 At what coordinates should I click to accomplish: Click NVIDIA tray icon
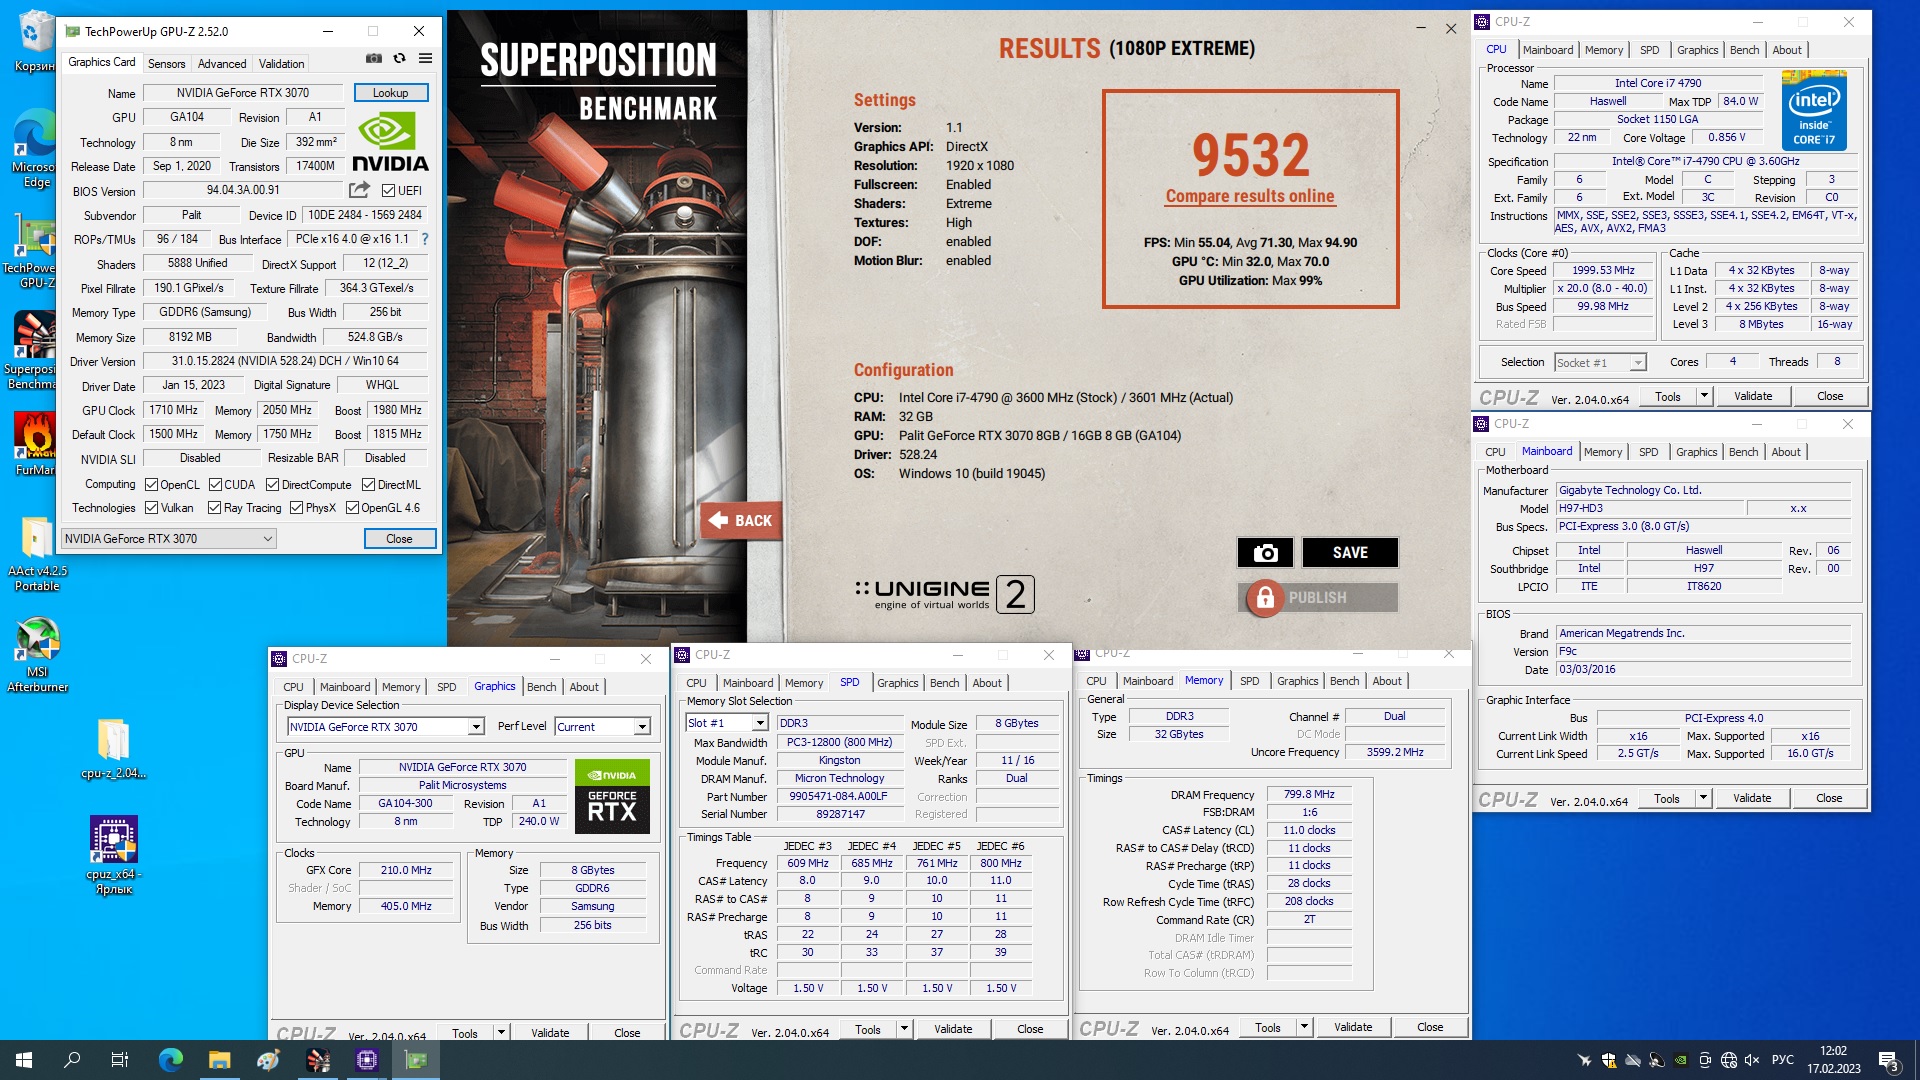[x=1681, y=1060]
